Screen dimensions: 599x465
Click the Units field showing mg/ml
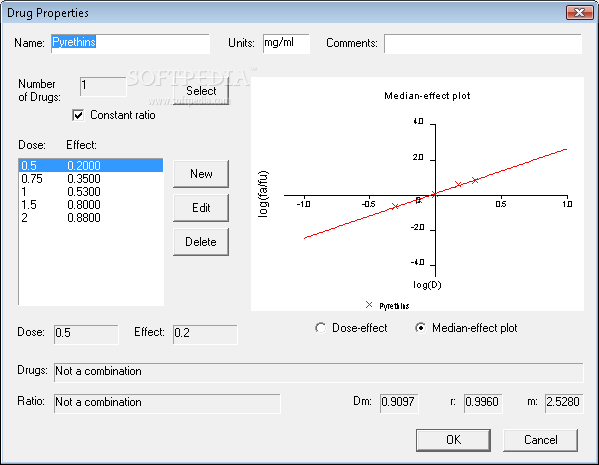(286, 43)
